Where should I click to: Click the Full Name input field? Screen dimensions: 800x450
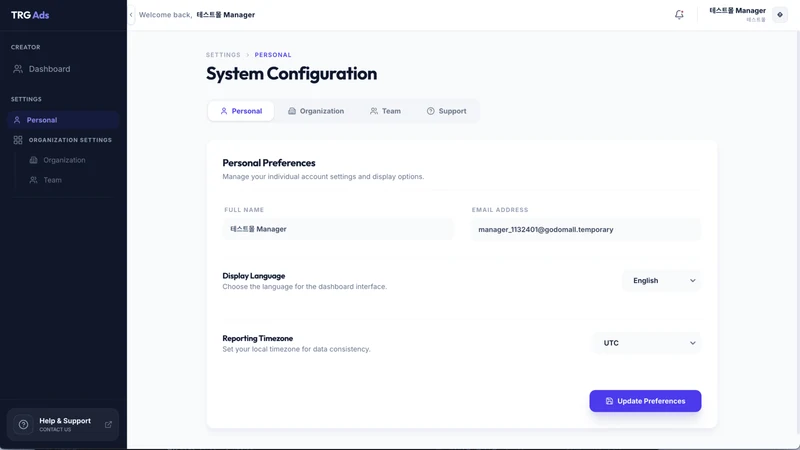pos(338,229)
